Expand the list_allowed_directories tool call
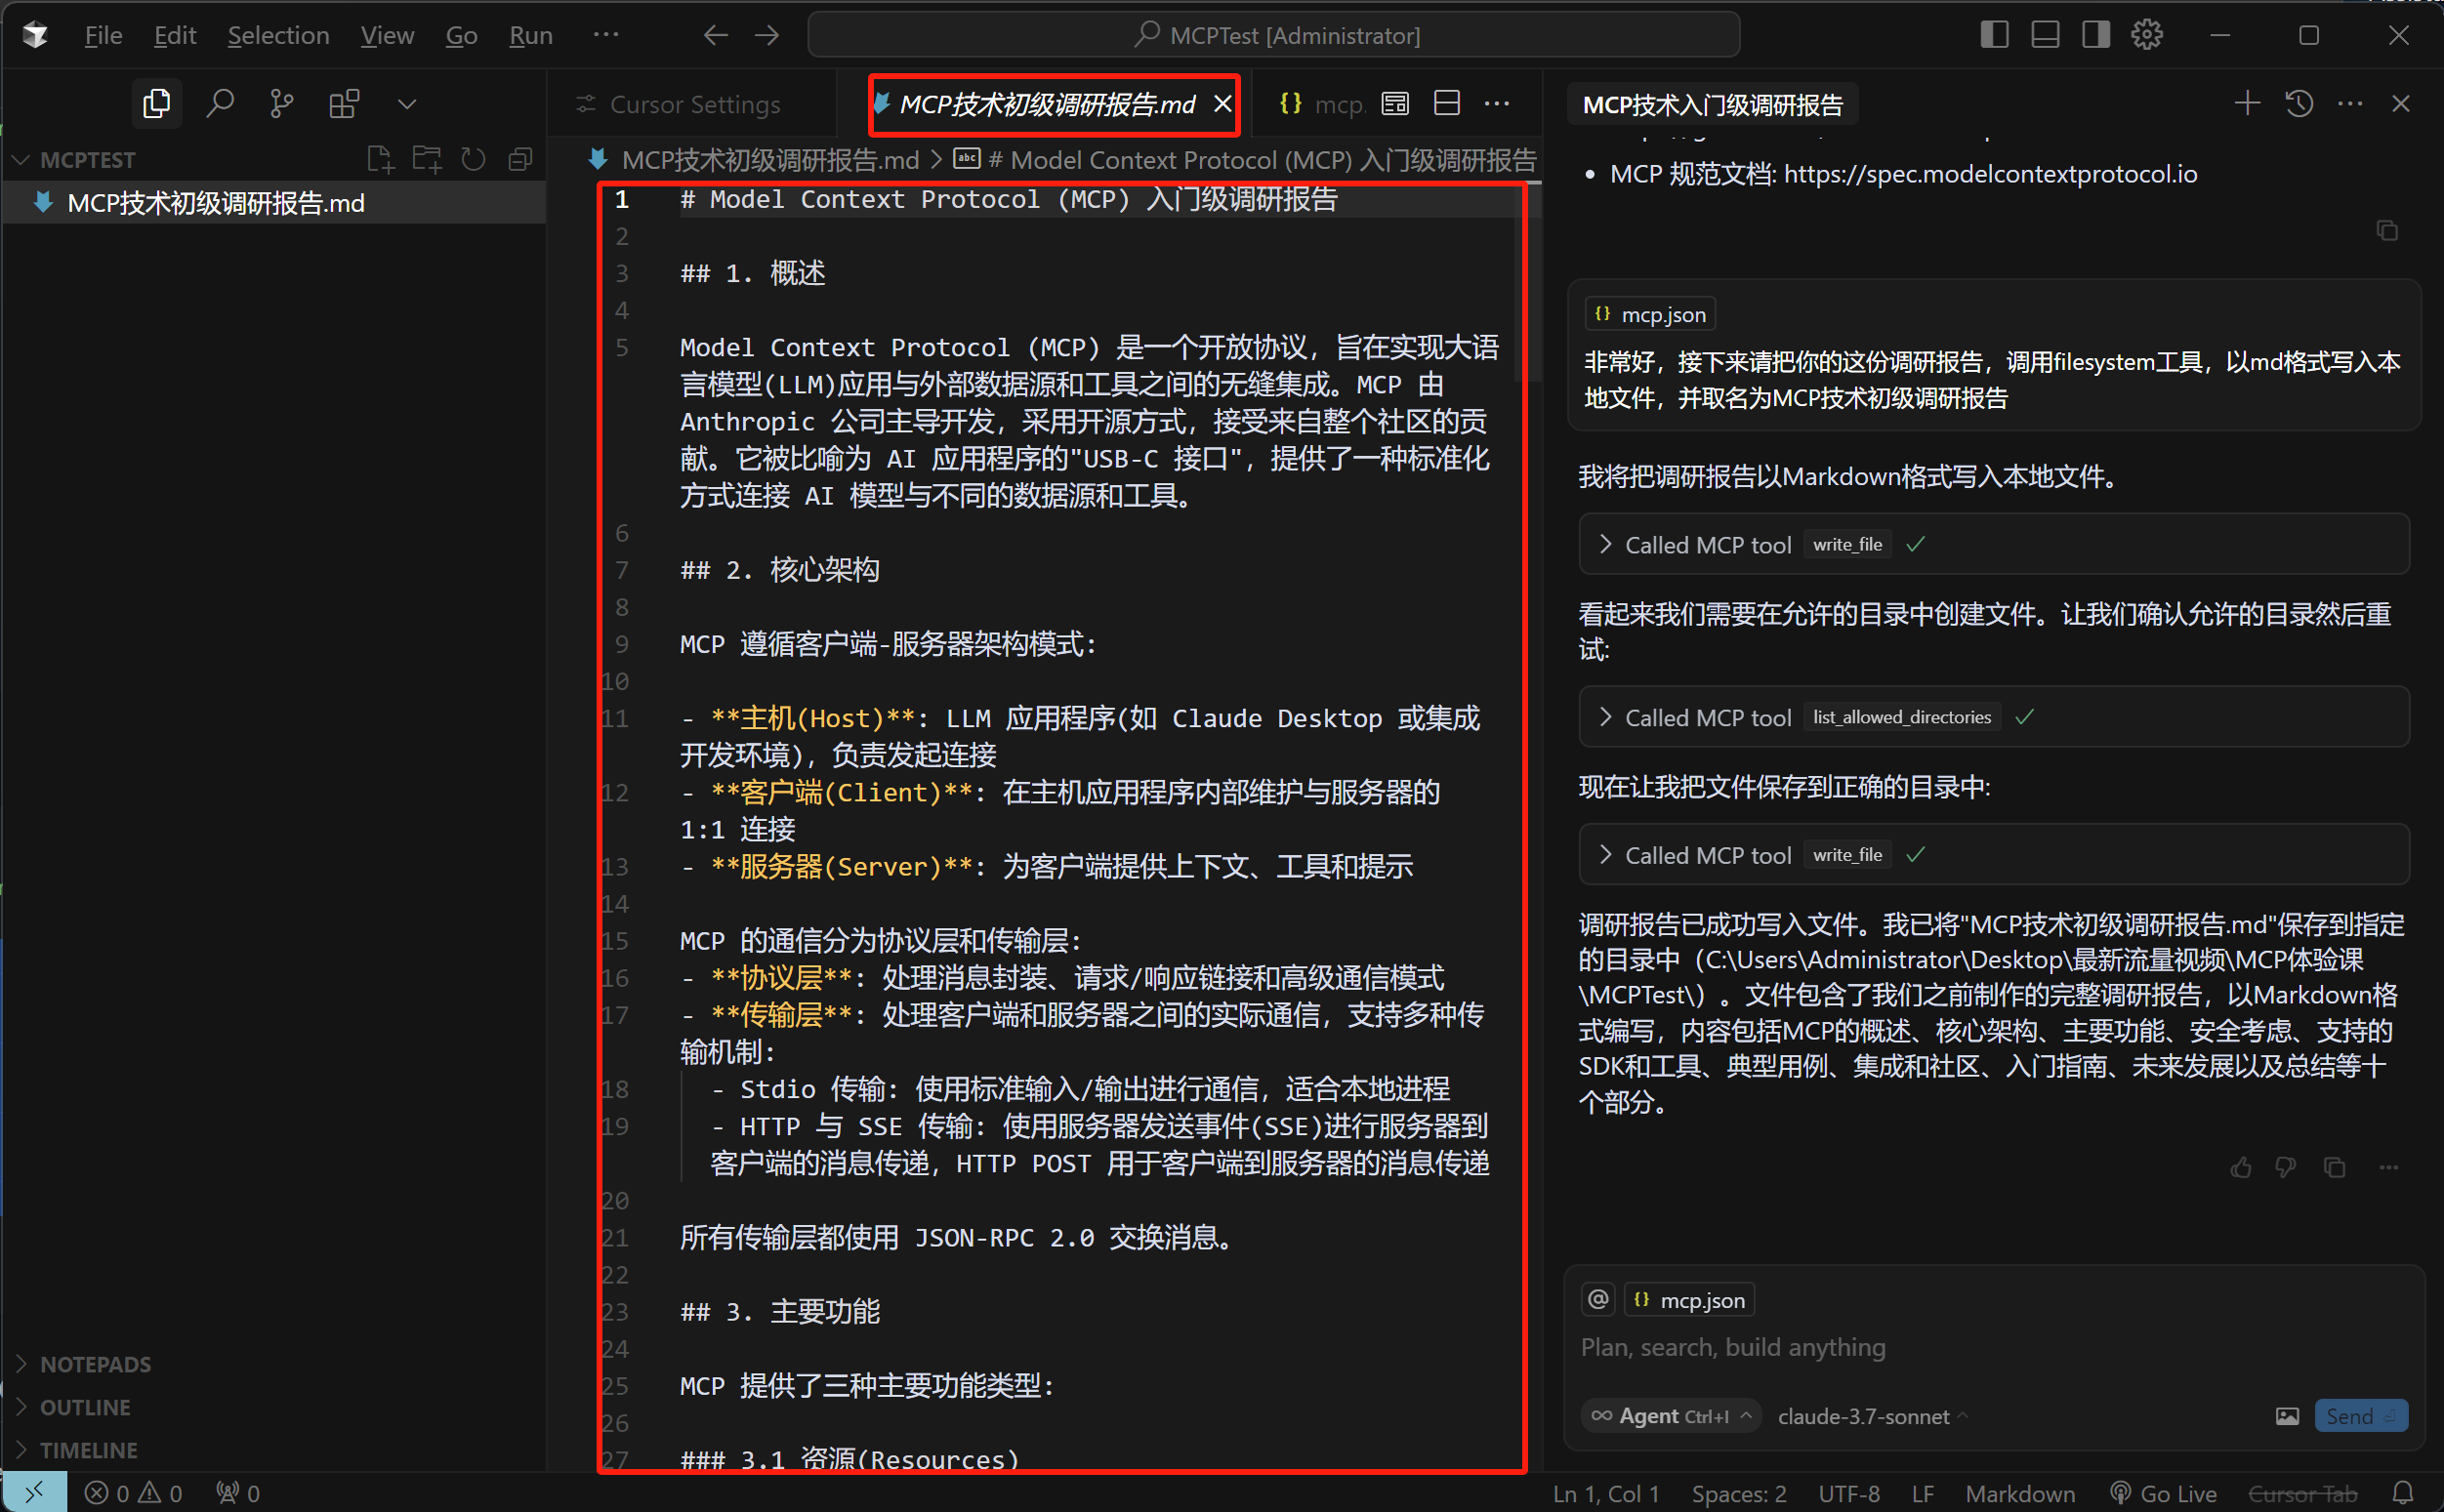 (x=1993, y=717)
